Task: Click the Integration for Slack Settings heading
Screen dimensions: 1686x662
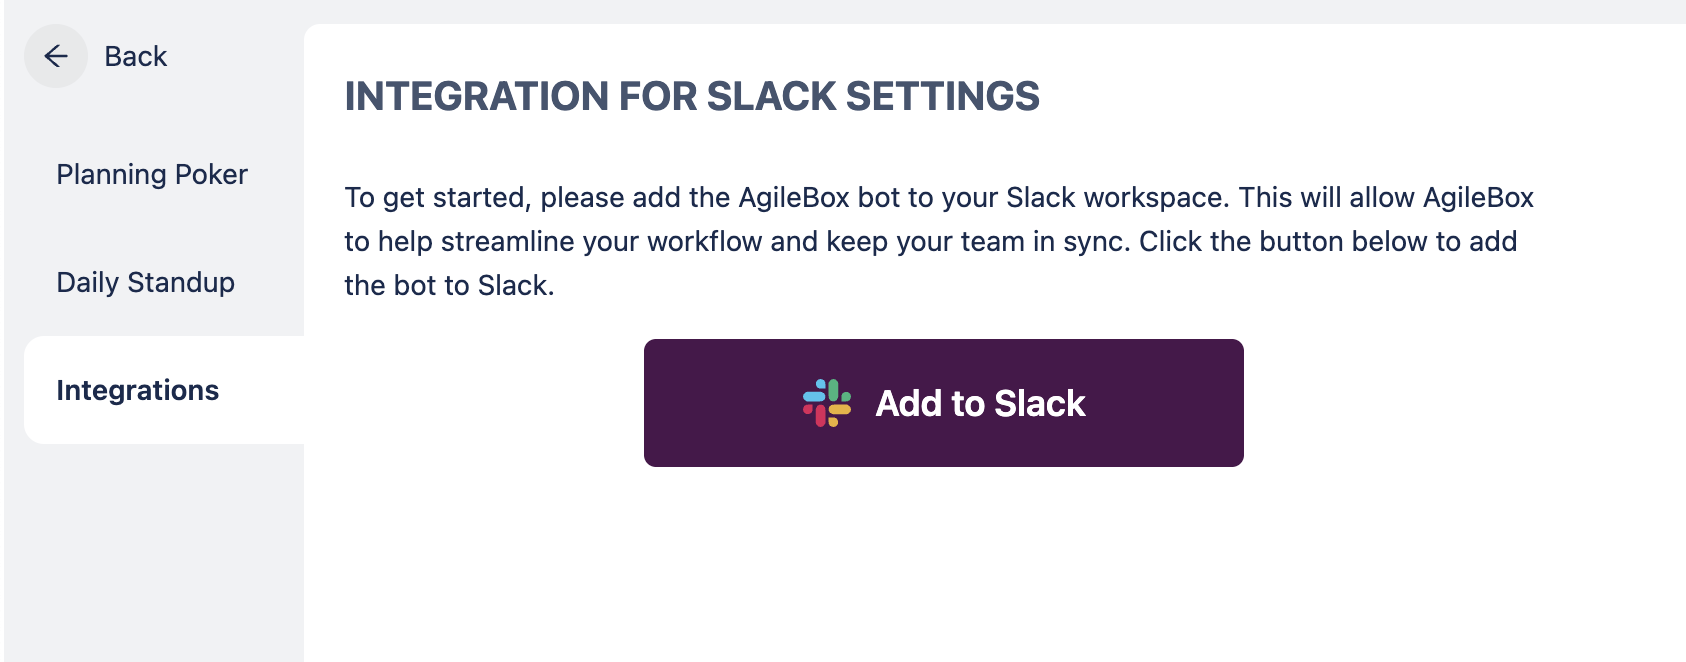Action: pyautogui.click(x=692, y=97)
